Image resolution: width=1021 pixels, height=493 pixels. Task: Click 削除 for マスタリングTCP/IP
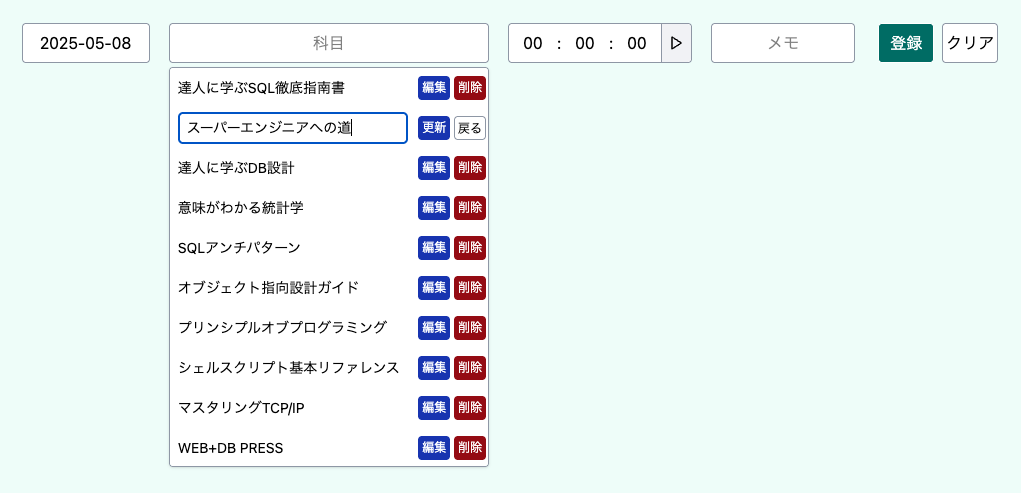coord(470,408)
